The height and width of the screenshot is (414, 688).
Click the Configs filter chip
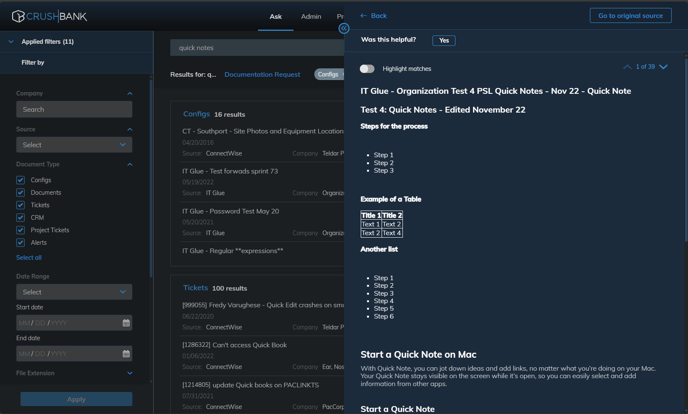tap(329, 75)
